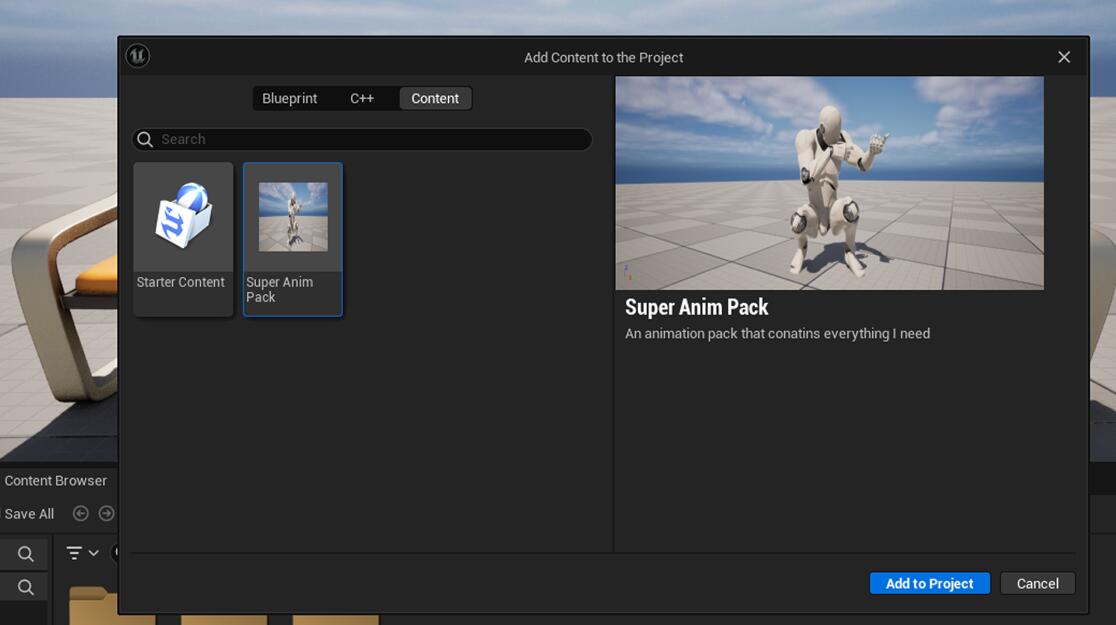Image resolution: width=1116 pixels, height=625 pixels.
Task: Click the upper search icon in sources panel
Action: click(26, 554)
